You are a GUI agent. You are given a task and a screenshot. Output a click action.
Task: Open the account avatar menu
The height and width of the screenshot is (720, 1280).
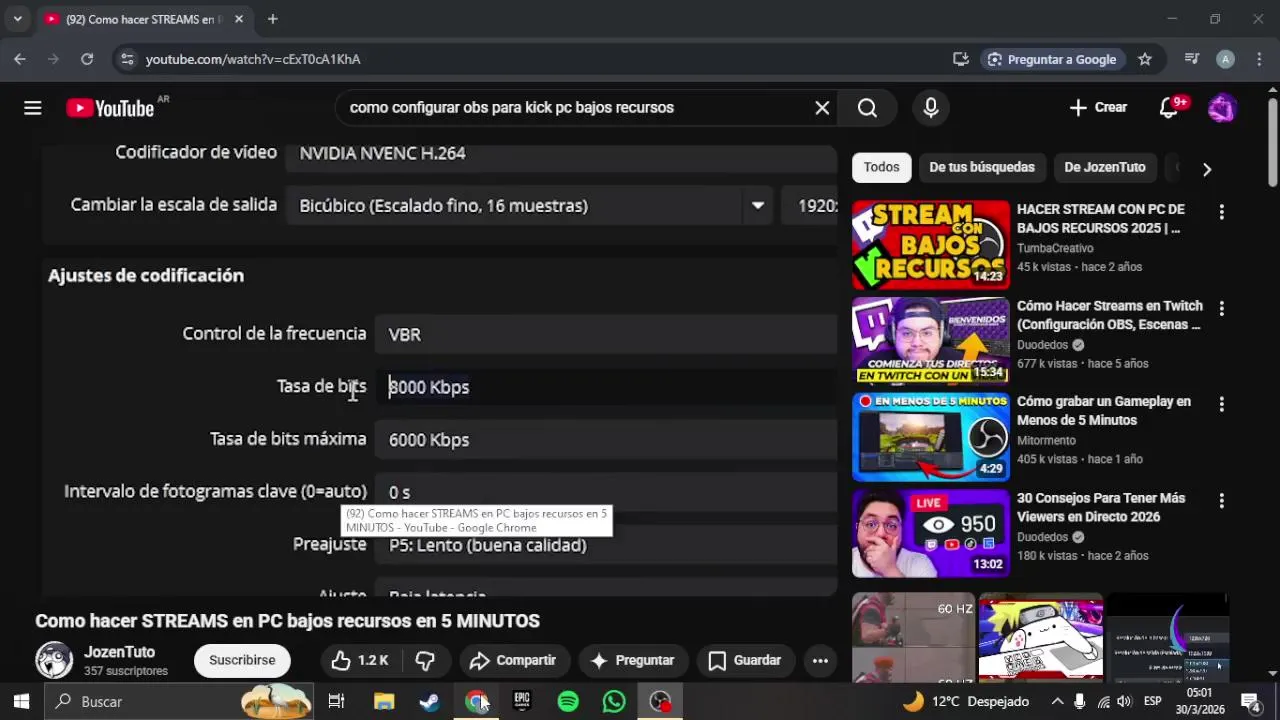tap(1222, 108)
